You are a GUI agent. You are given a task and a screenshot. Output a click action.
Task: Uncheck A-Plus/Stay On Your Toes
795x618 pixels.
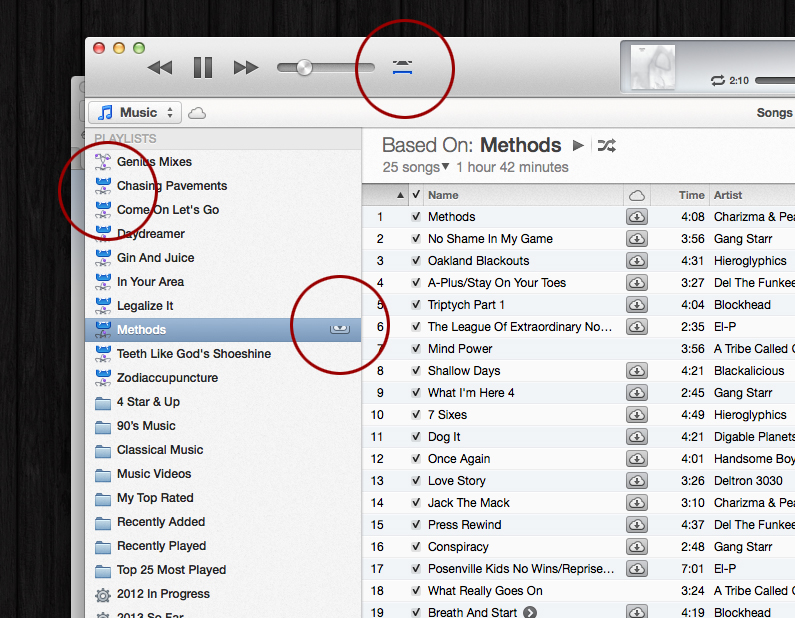(416, 282)
